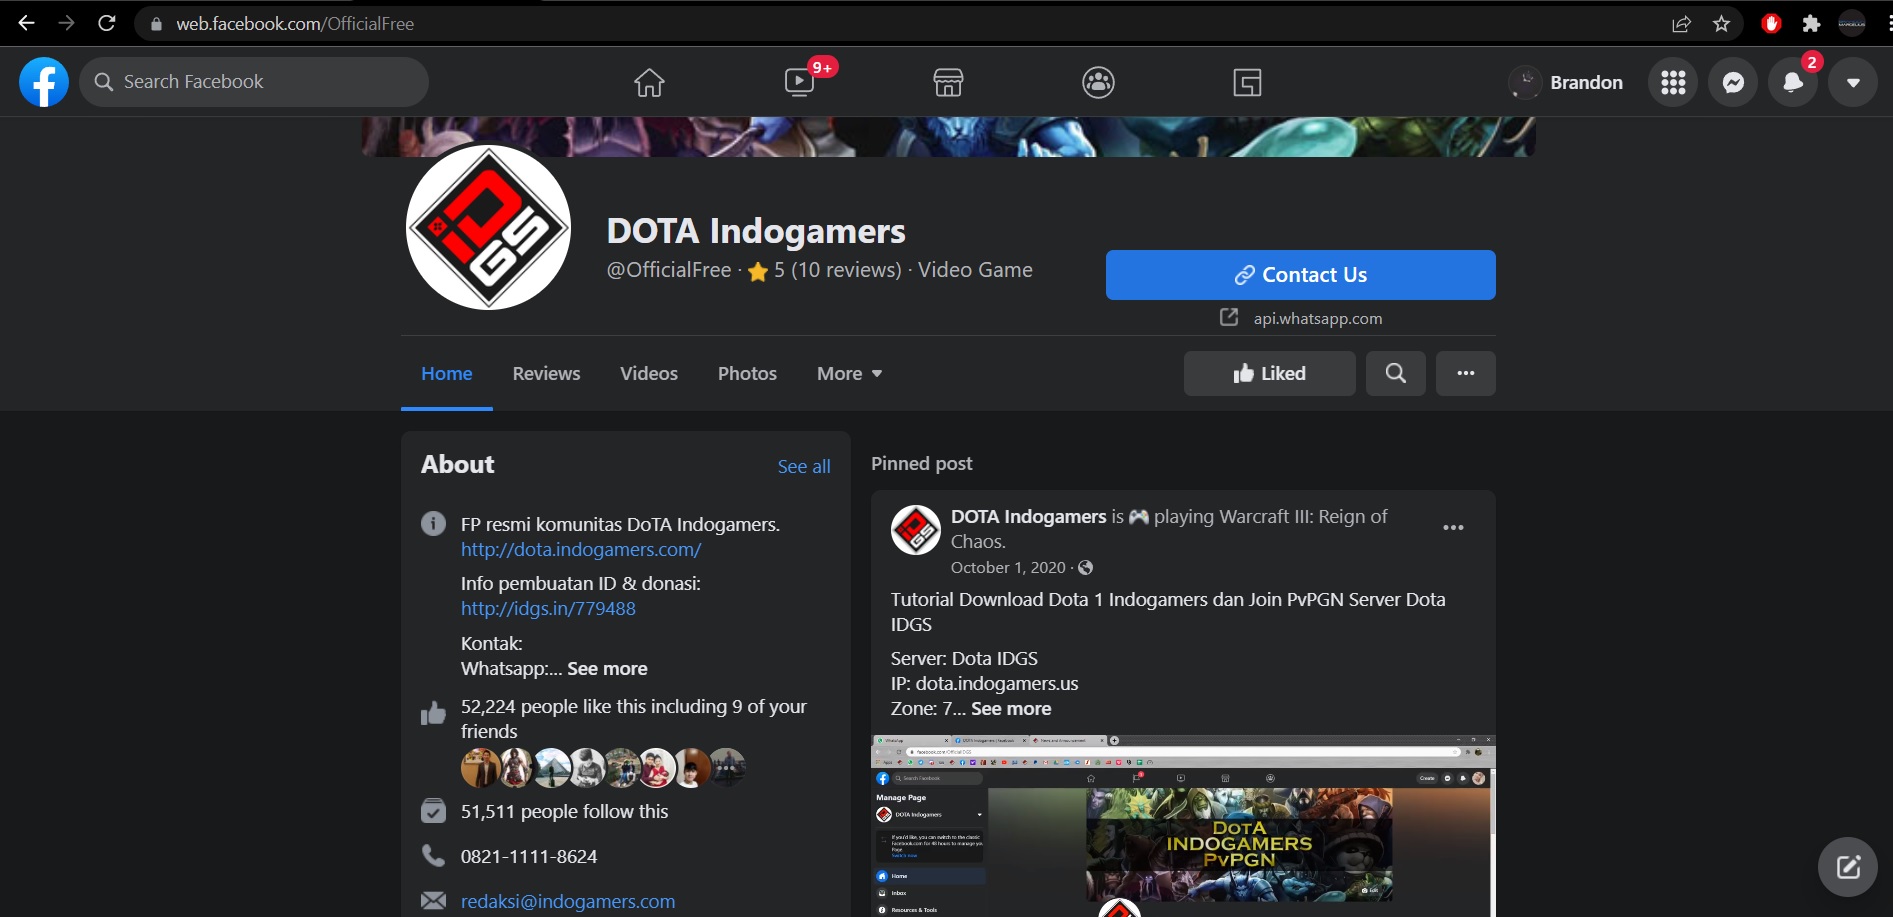Click the browser Back arrow
This screenshot has height=917, width=1893.
pos(26,23)
